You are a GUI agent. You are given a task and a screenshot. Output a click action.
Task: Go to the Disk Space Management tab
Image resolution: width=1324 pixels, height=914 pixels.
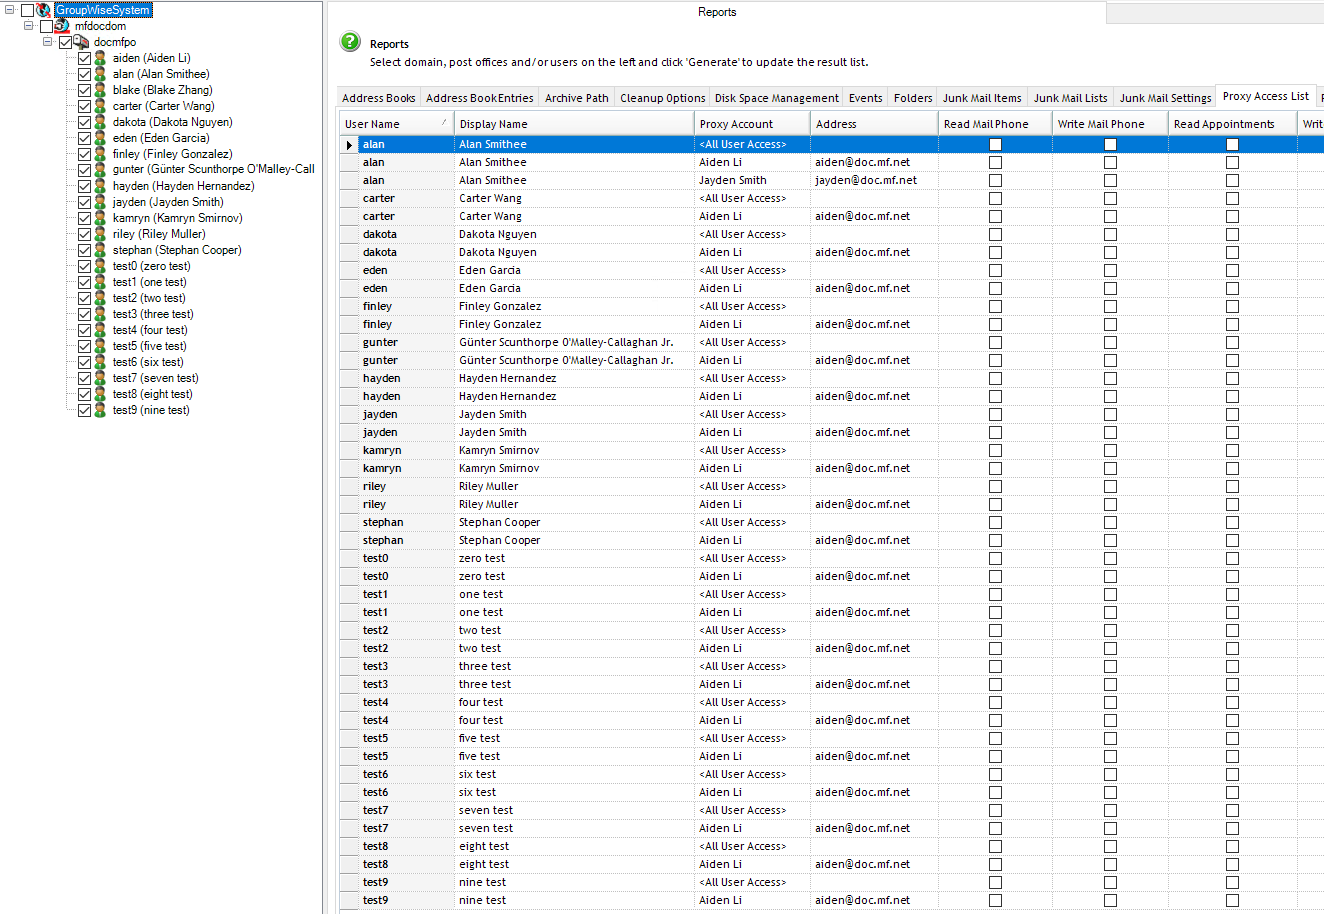point(777,98)
